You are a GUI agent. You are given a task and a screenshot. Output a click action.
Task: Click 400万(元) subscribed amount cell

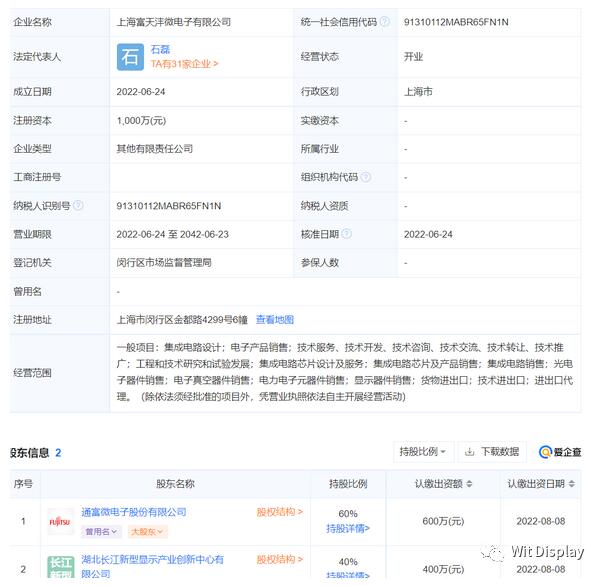coord(443,569)
